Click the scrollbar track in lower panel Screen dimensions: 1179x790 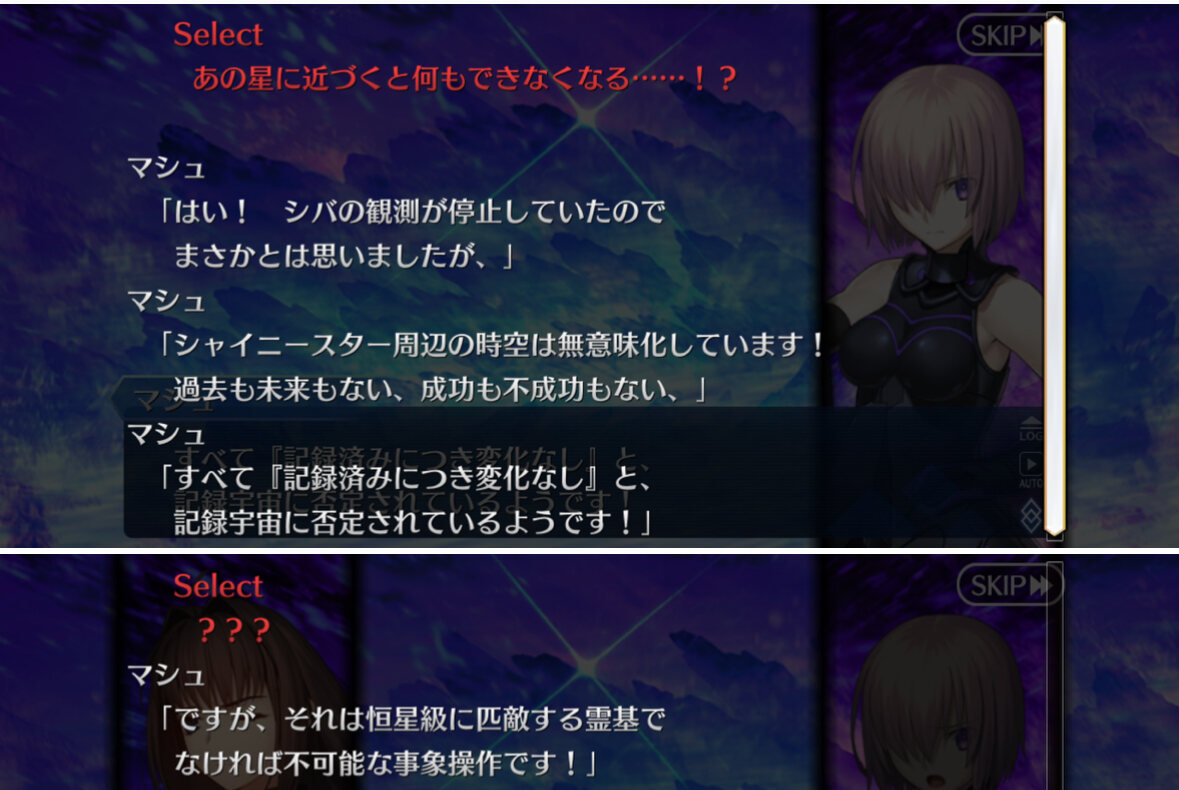point(1054,676)
